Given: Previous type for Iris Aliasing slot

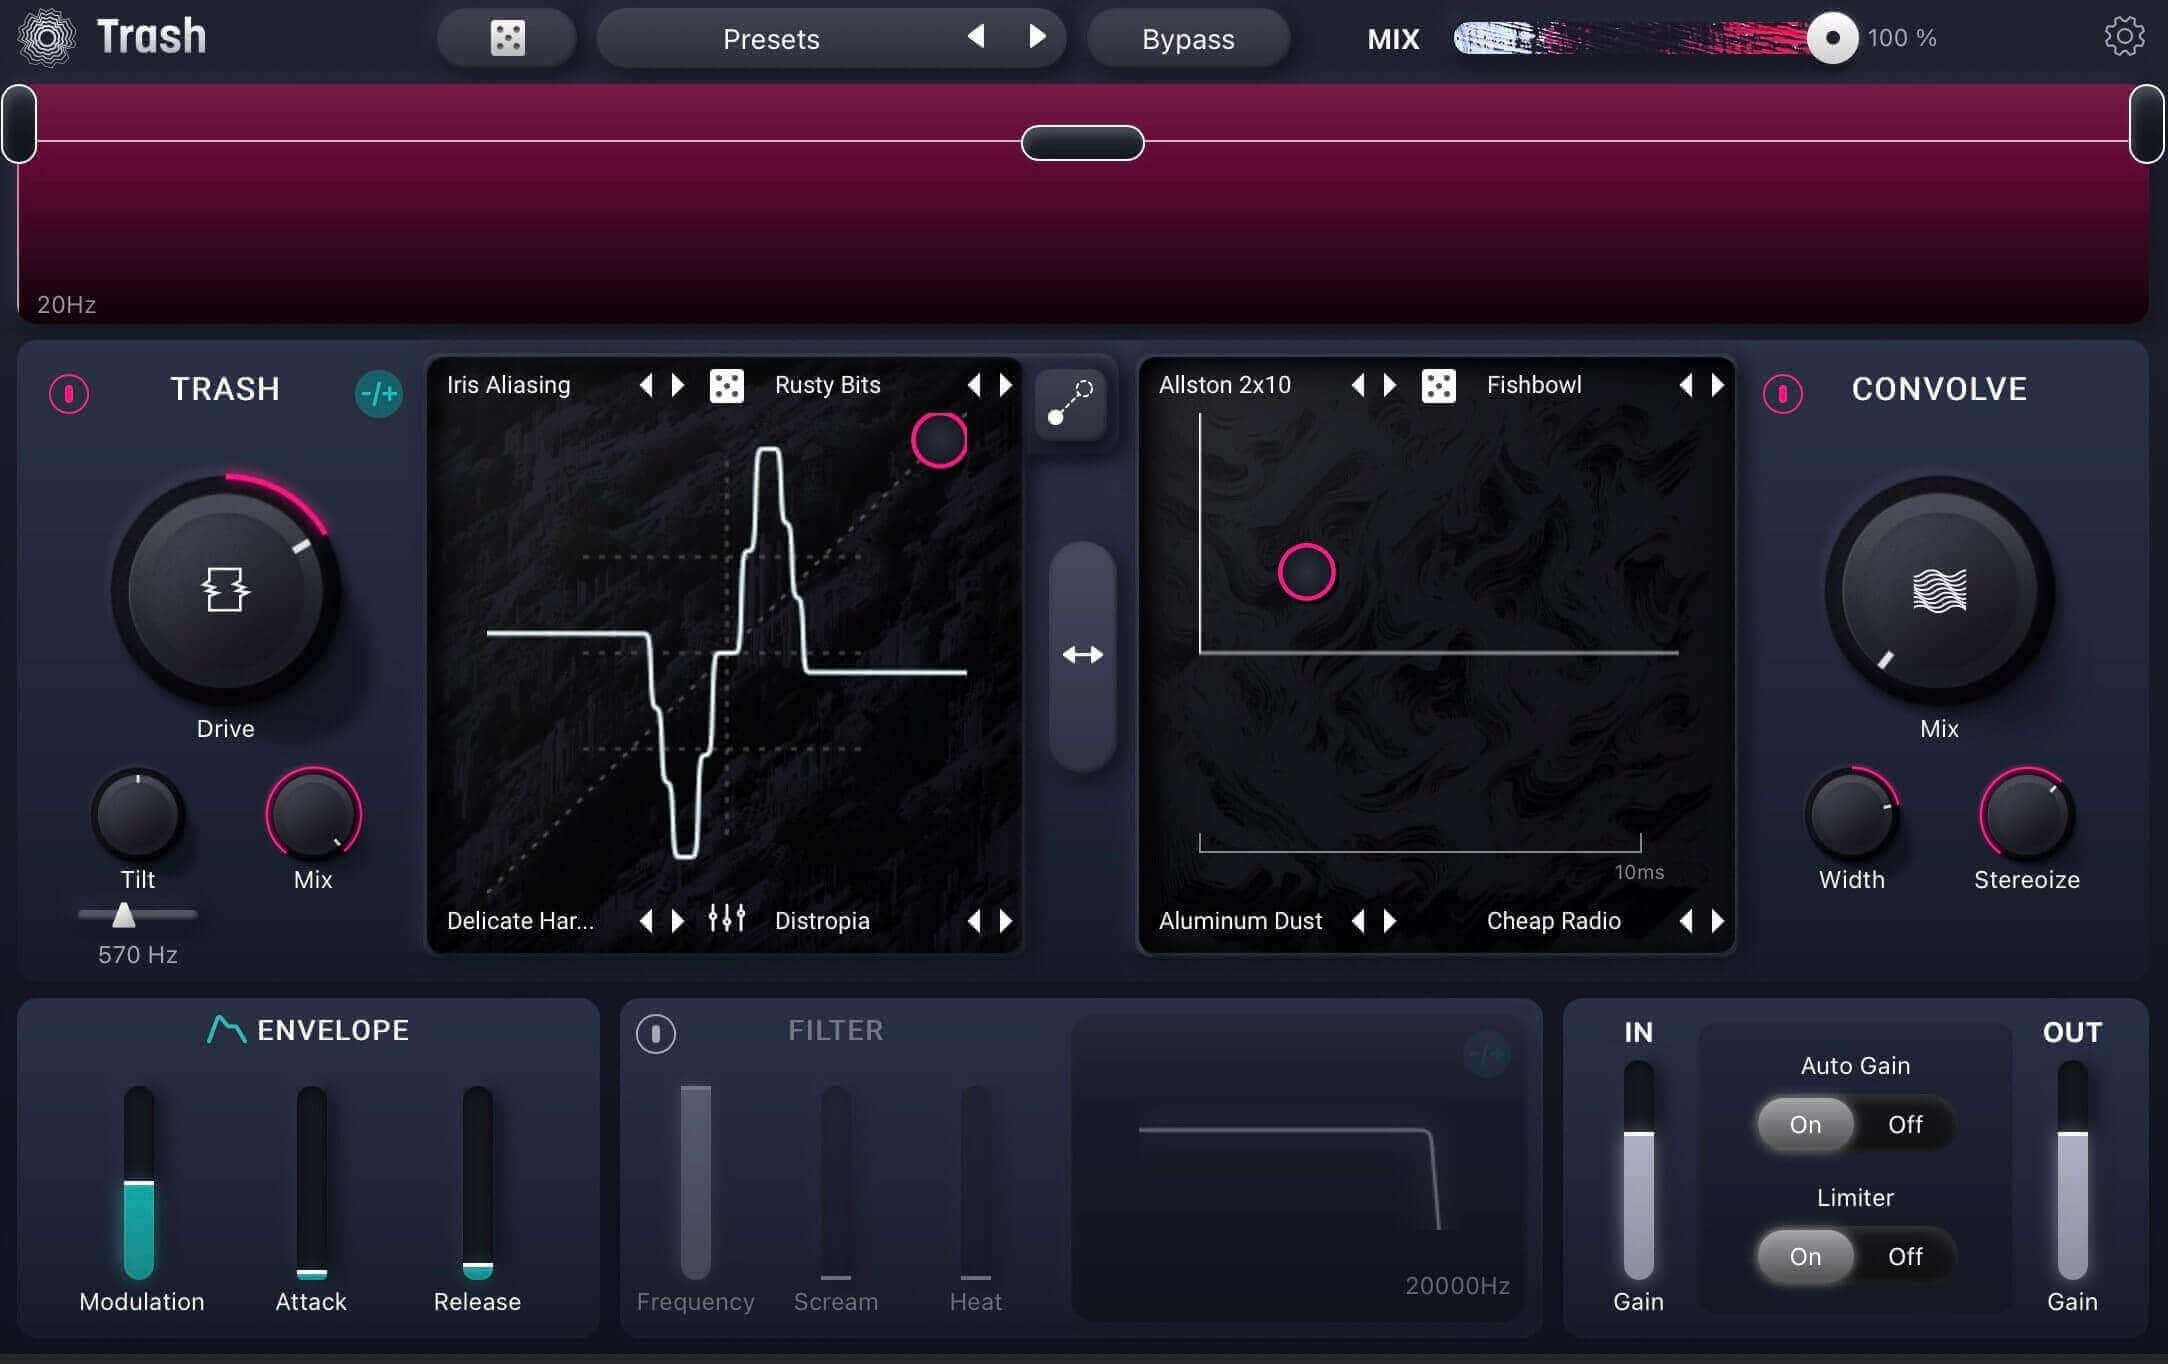Looking at the screenshot, I should tap(646, 385).
